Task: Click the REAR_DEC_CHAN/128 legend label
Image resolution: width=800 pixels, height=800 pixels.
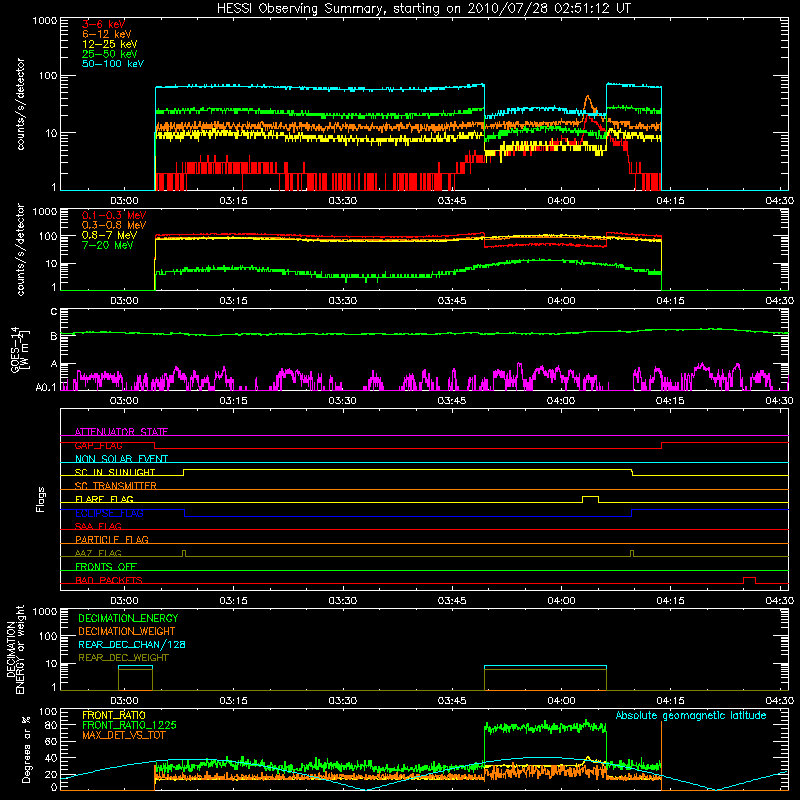Action: pyautogui.click(x=132, y=644)
